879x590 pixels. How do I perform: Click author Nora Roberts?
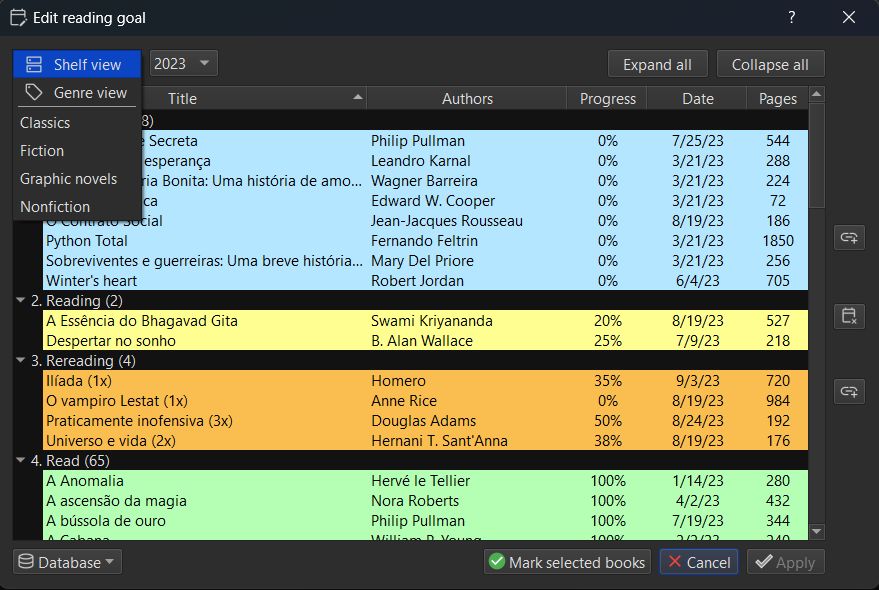415,501
